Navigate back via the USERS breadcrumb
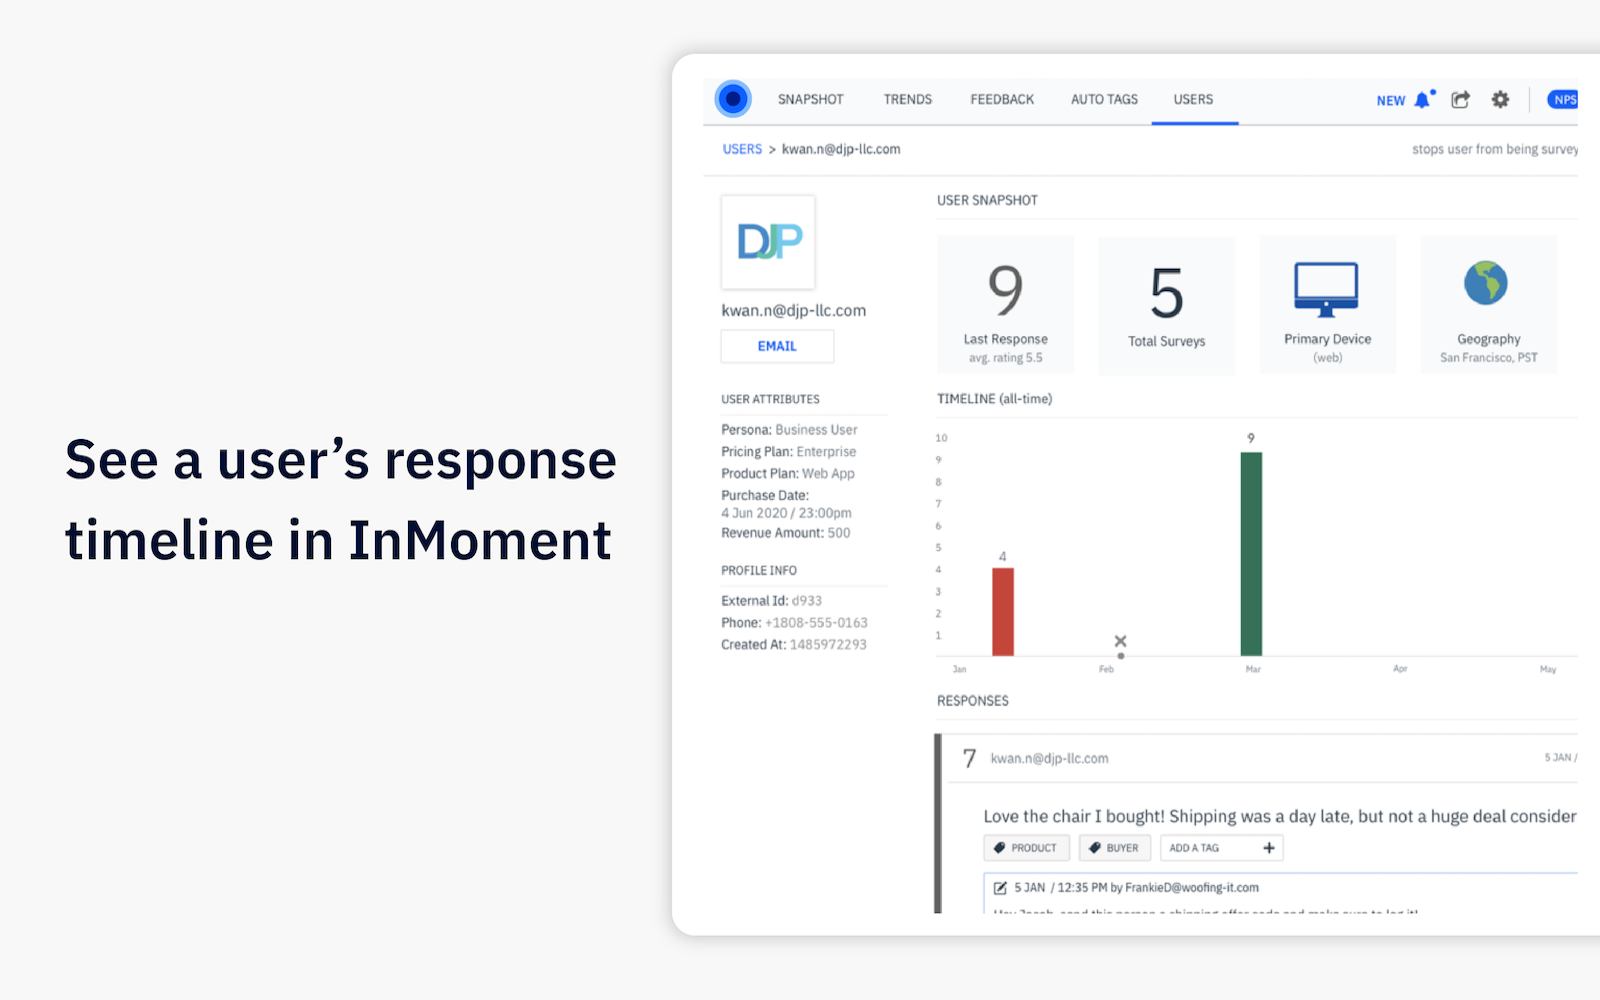 tap(742, 148)
